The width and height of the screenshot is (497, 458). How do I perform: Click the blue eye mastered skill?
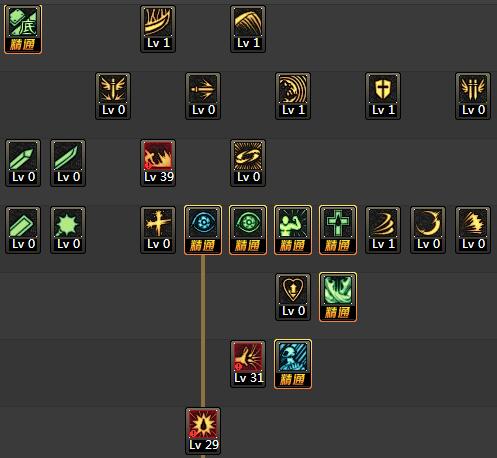click(x=203, y=230)
